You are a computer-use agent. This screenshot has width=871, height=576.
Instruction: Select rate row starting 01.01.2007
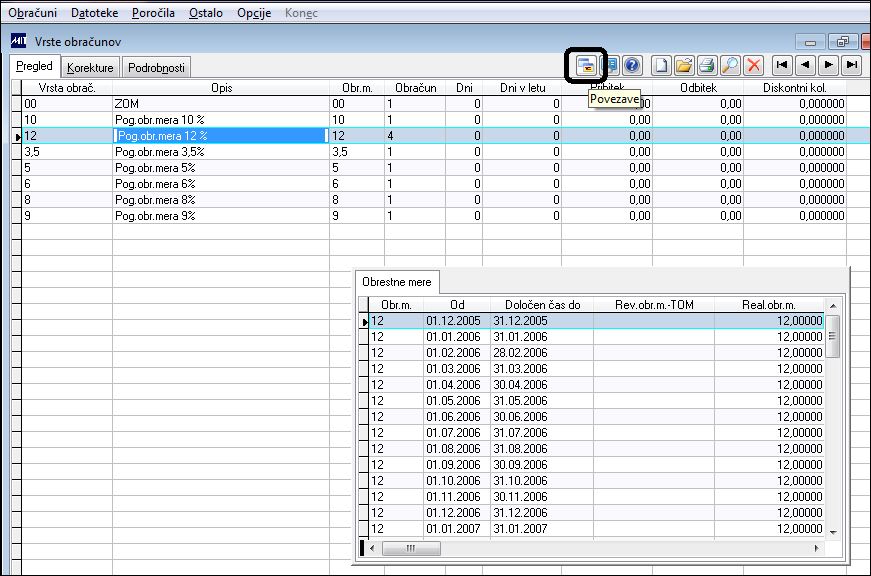coord(597,529)
